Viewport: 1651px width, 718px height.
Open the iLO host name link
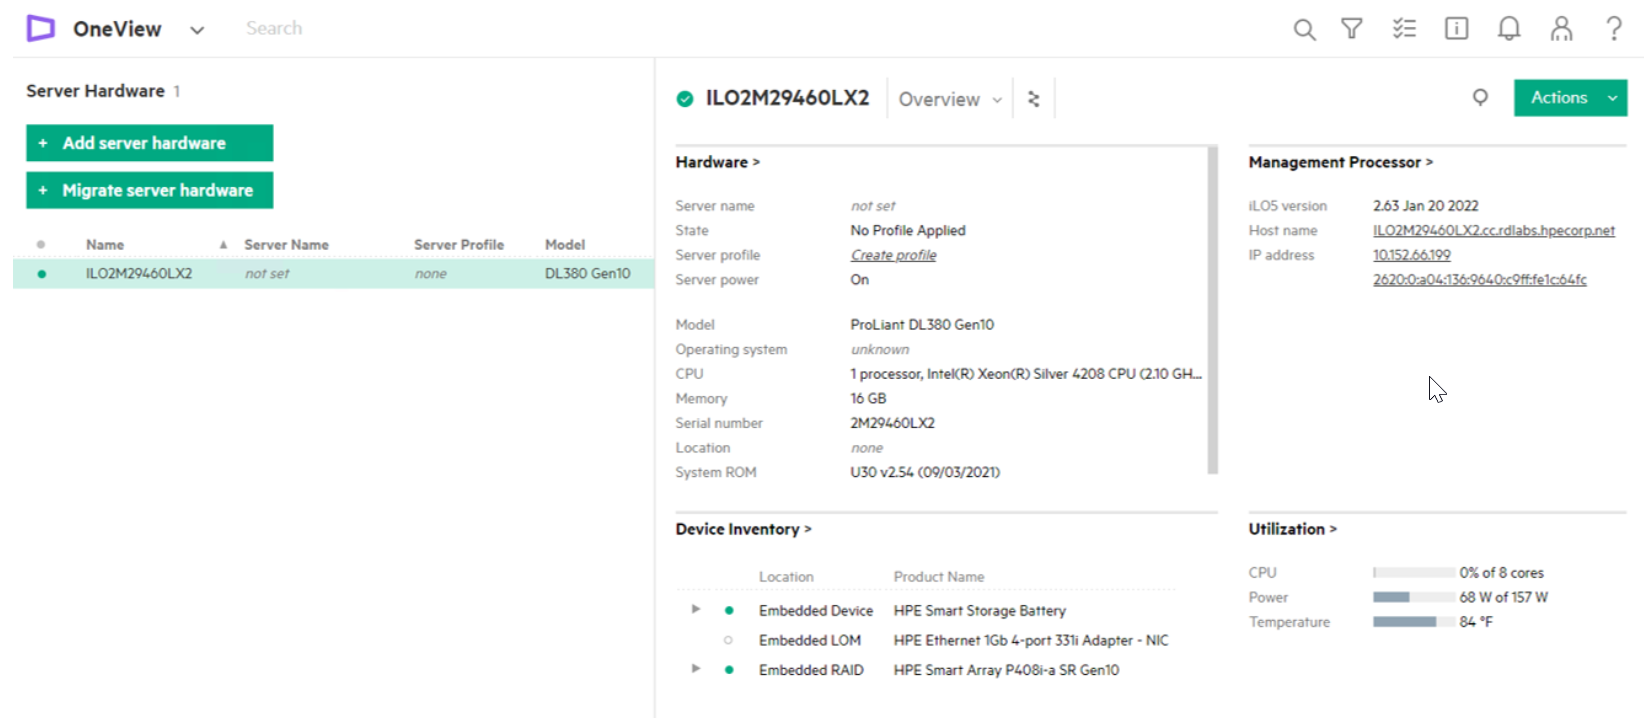coord(1494,230)
